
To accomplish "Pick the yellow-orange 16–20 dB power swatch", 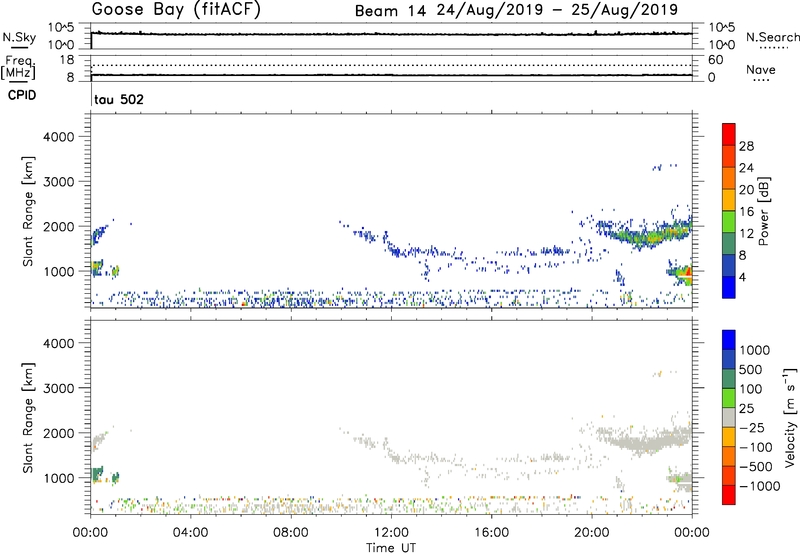I will point(729,200).
